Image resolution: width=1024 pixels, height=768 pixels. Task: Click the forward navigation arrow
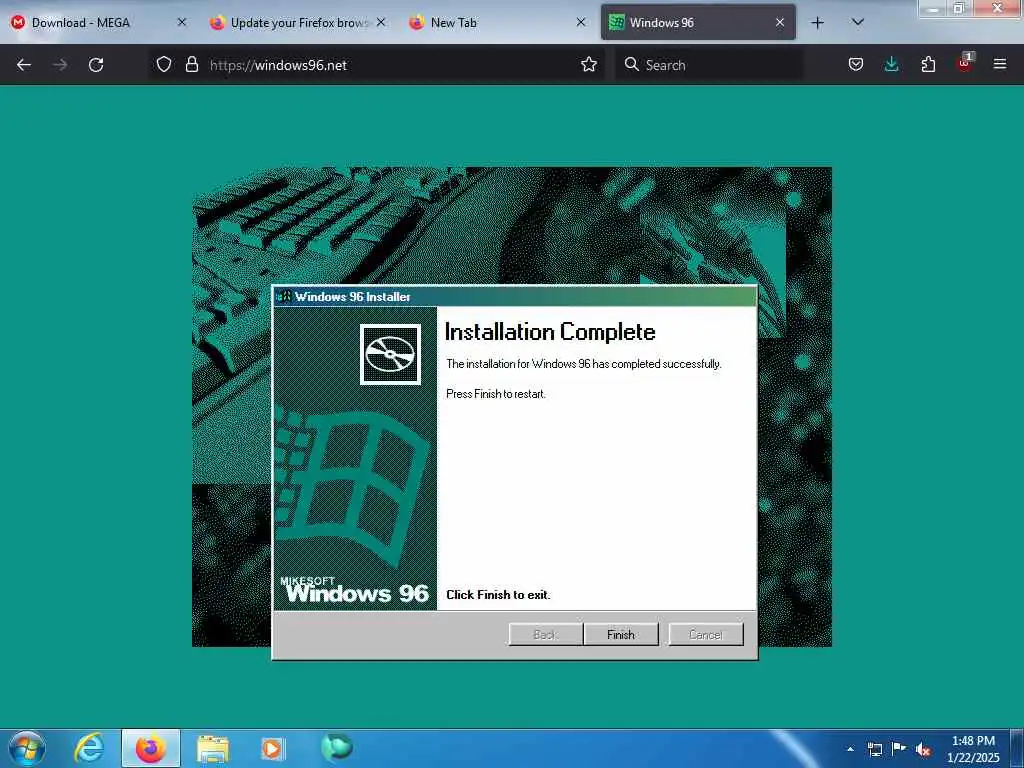tap(59, 65)
